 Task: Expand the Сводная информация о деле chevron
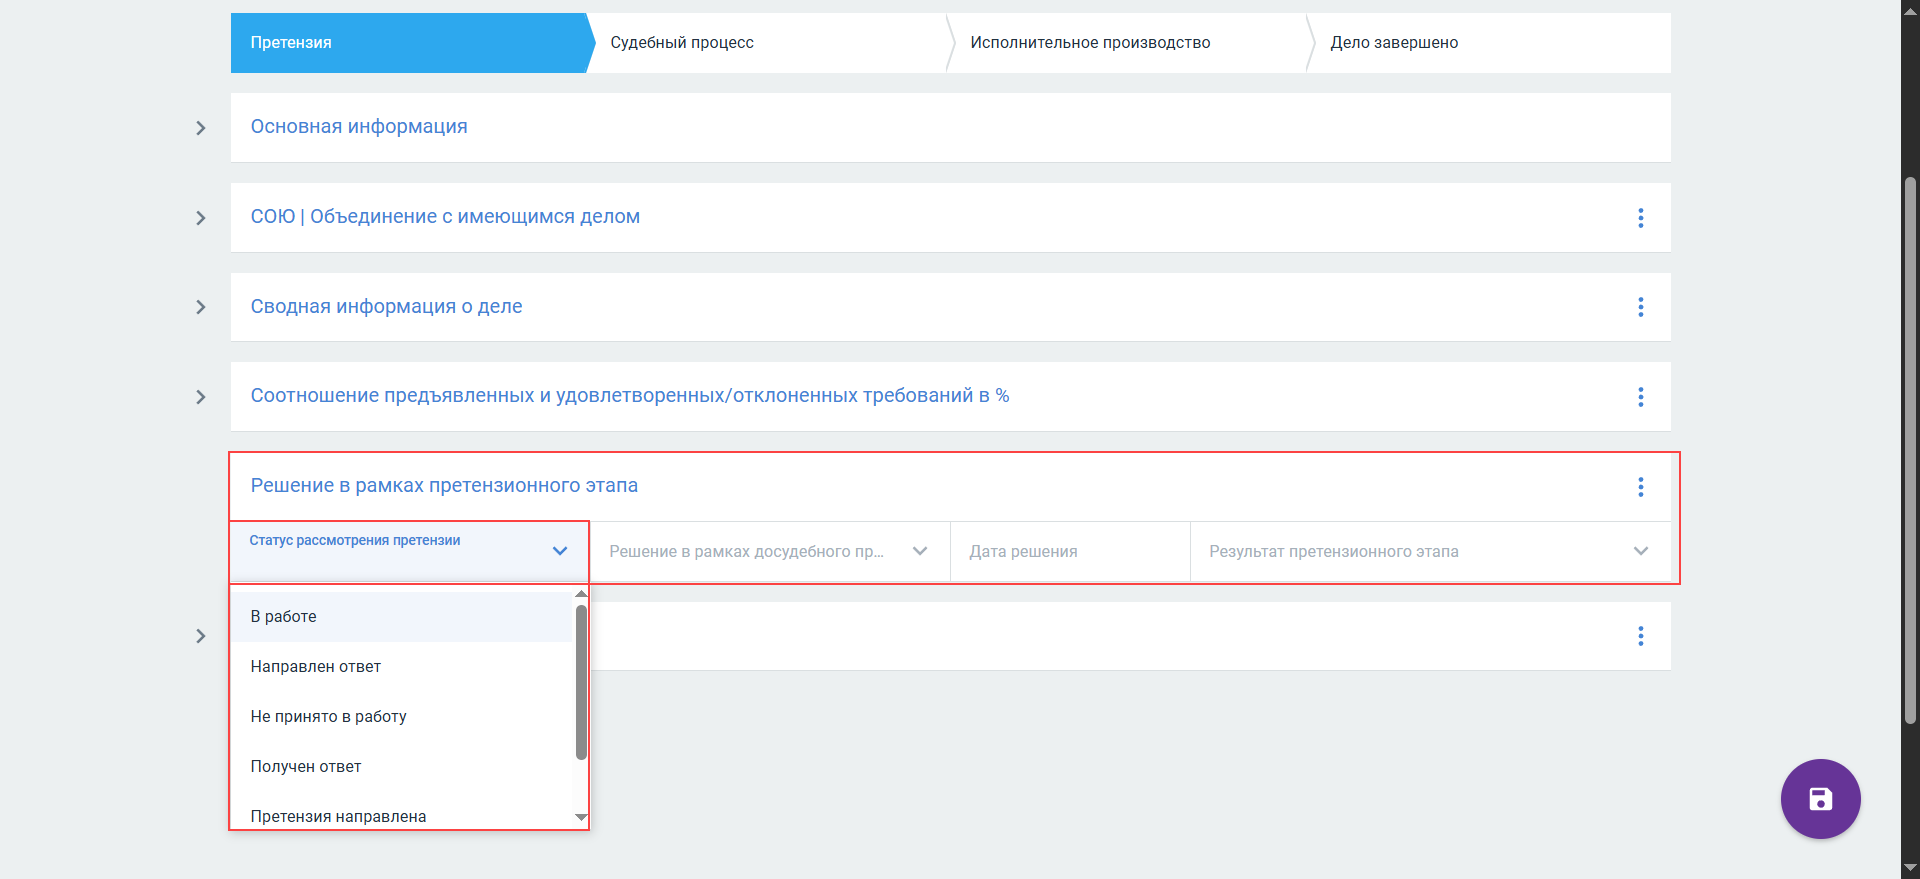[201, 307]
